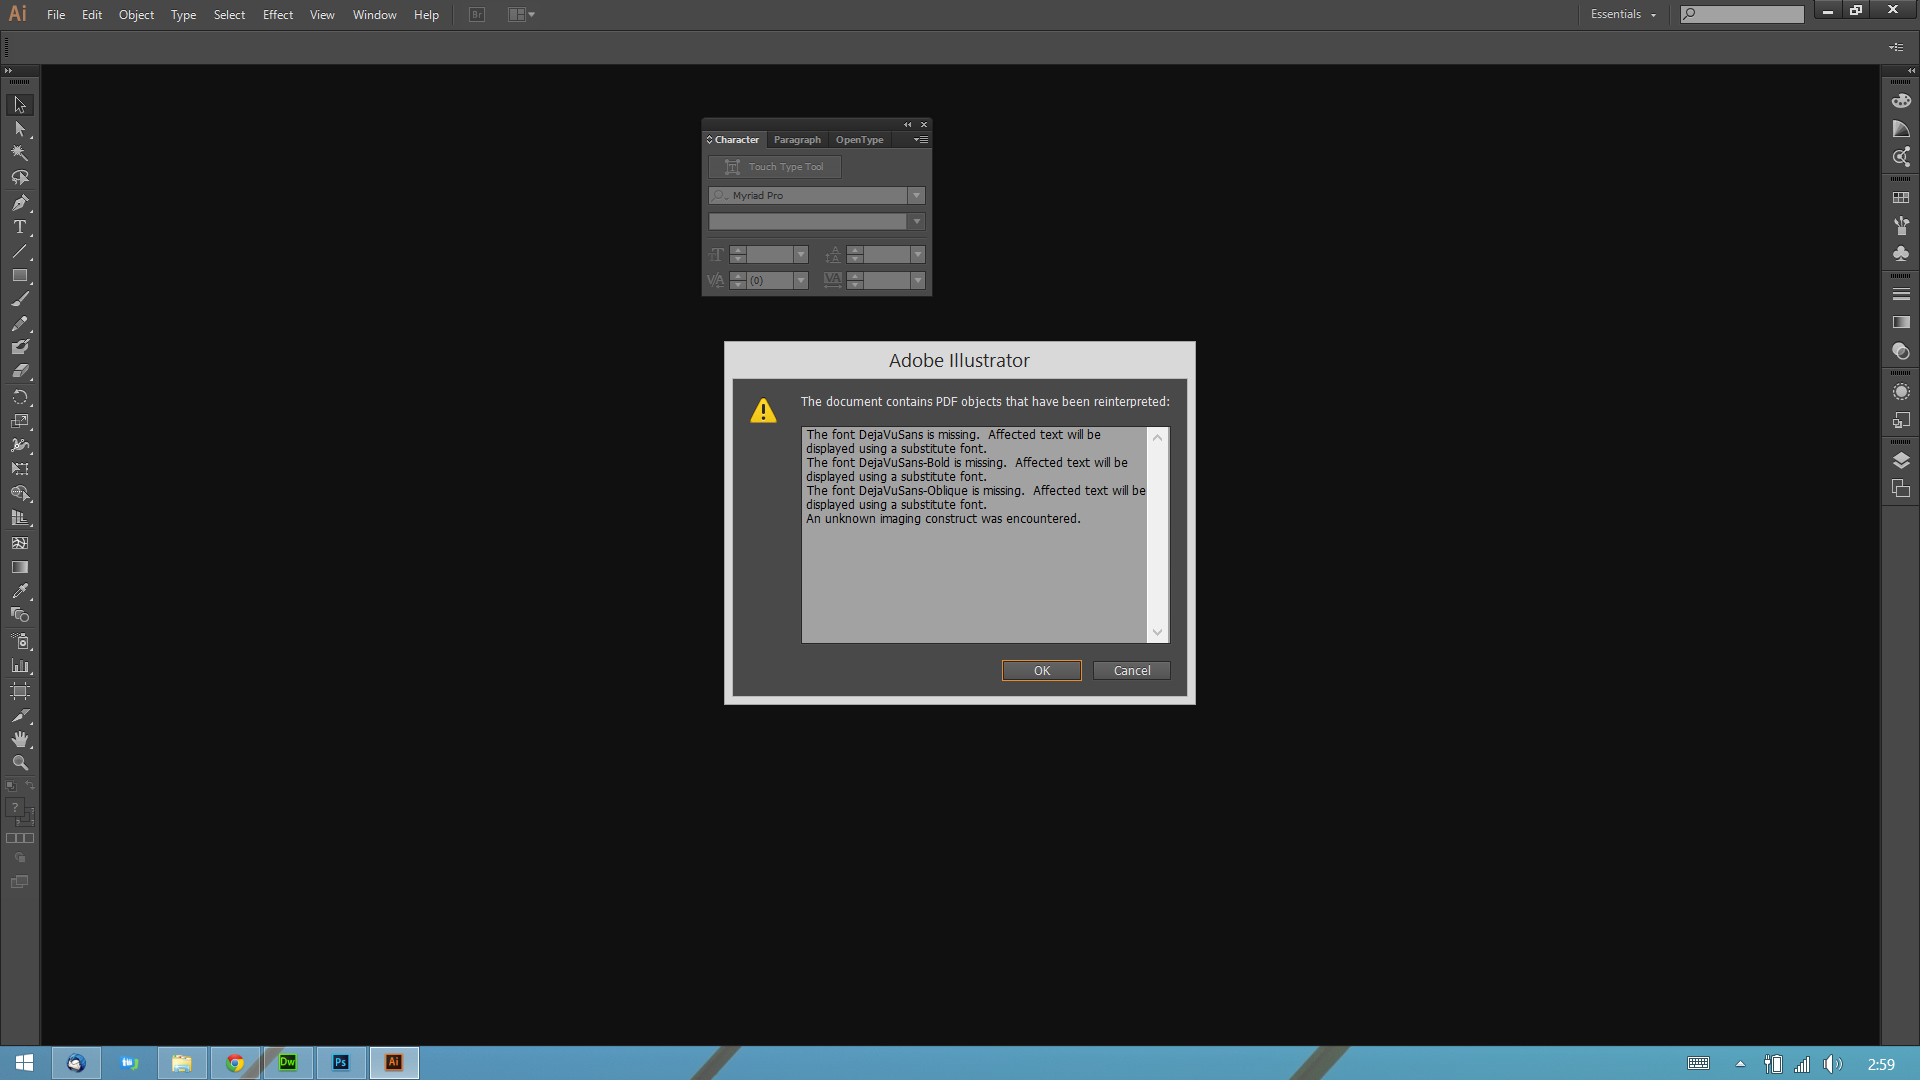Select the Blend tool
Viewport: 1920px width, 1080px height.
pos(20,615)
